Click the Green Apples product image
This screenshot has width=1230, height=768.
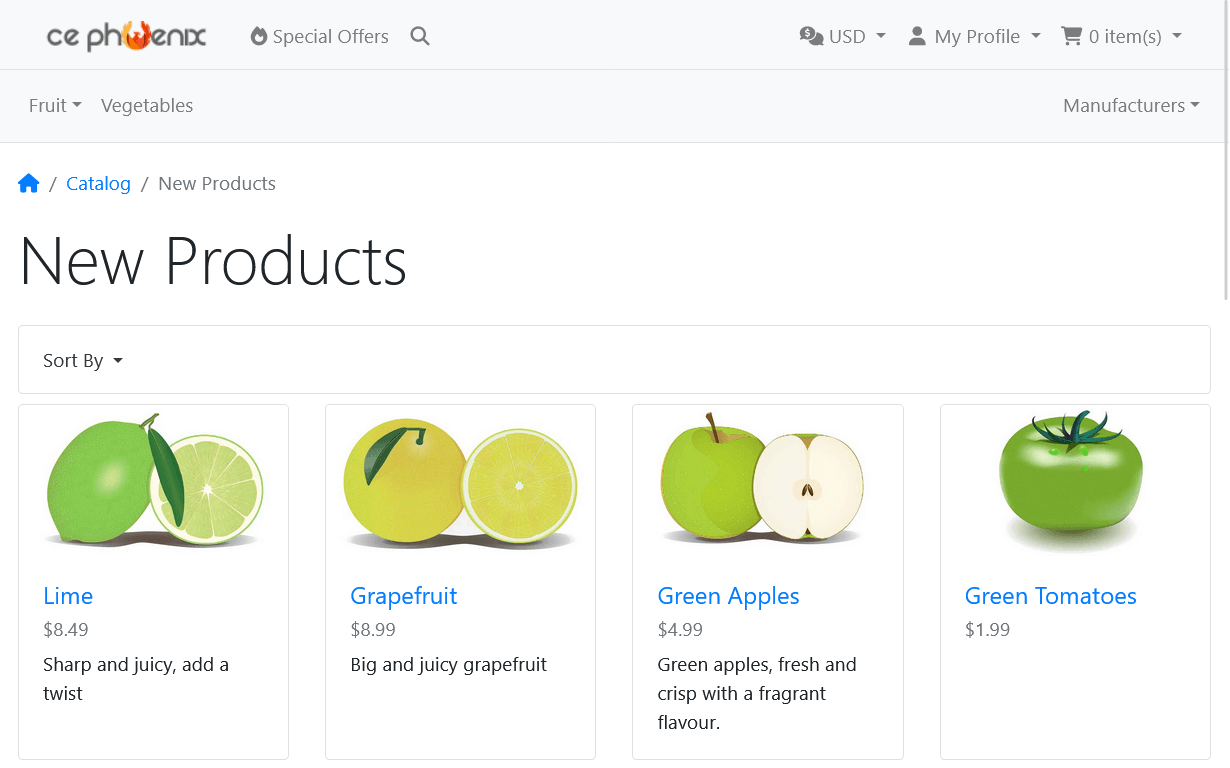click(762, 482)
